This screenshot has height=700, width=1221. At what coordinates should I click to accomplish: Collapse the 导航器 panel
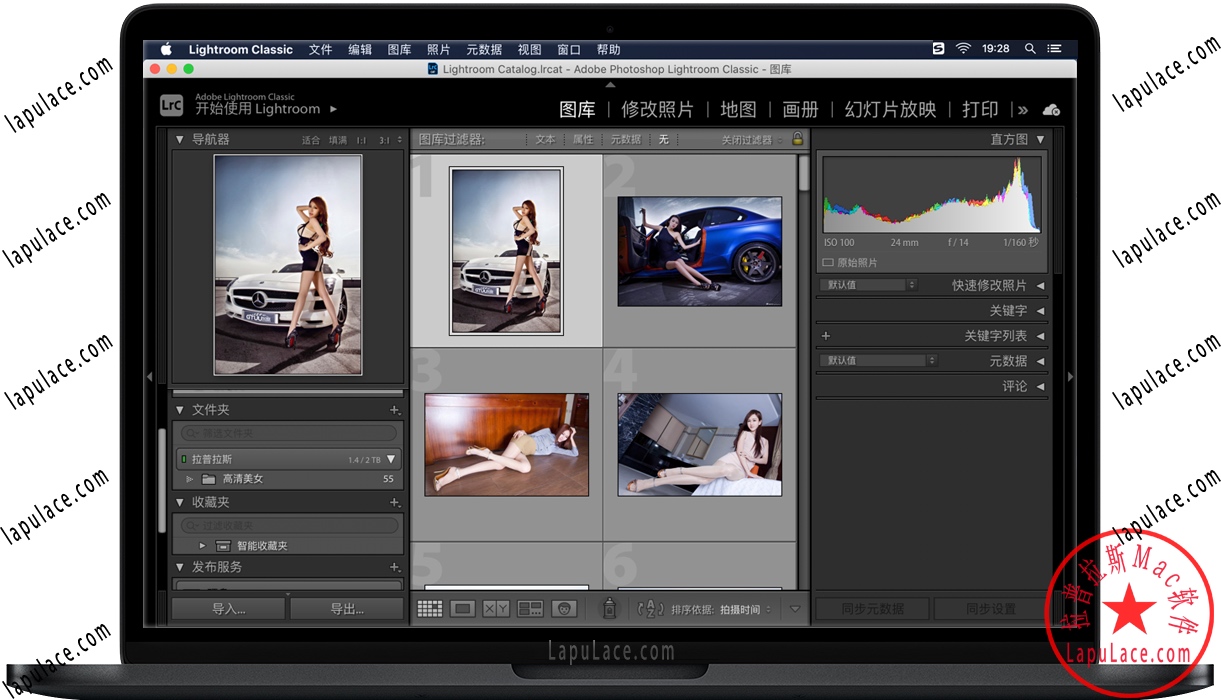tap(179, 139)
